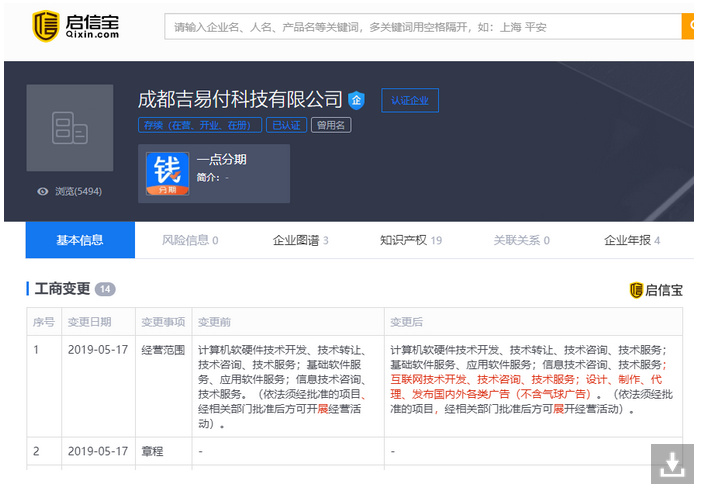This screenshot has width=712, height=491.
Task: Select the 经营范围 cell
Action: [163, 350]
